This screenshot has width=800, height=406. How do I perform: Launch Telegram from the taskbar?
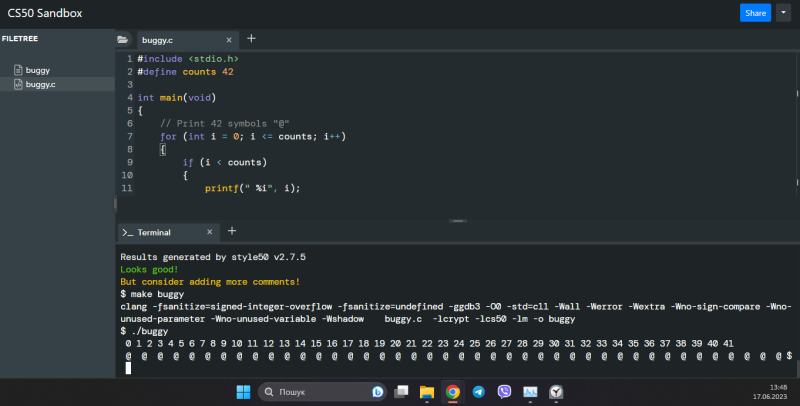point(478,392)
